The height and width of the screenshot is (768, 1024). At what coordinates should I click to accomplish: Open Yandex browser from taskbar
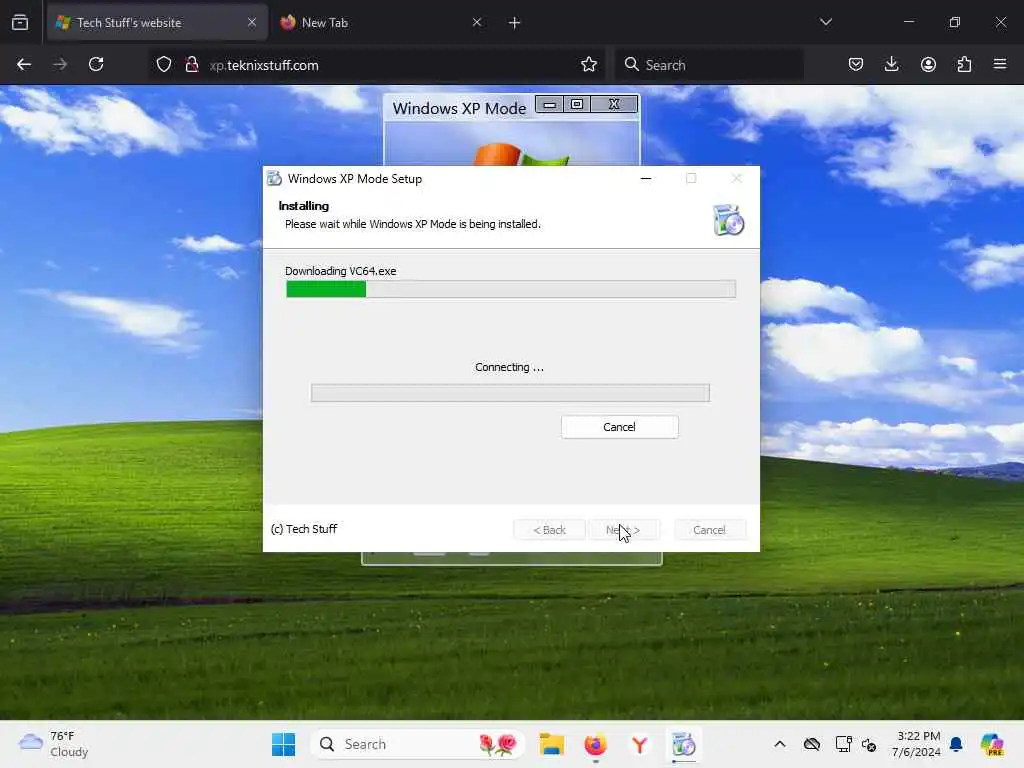pos(640,744)
